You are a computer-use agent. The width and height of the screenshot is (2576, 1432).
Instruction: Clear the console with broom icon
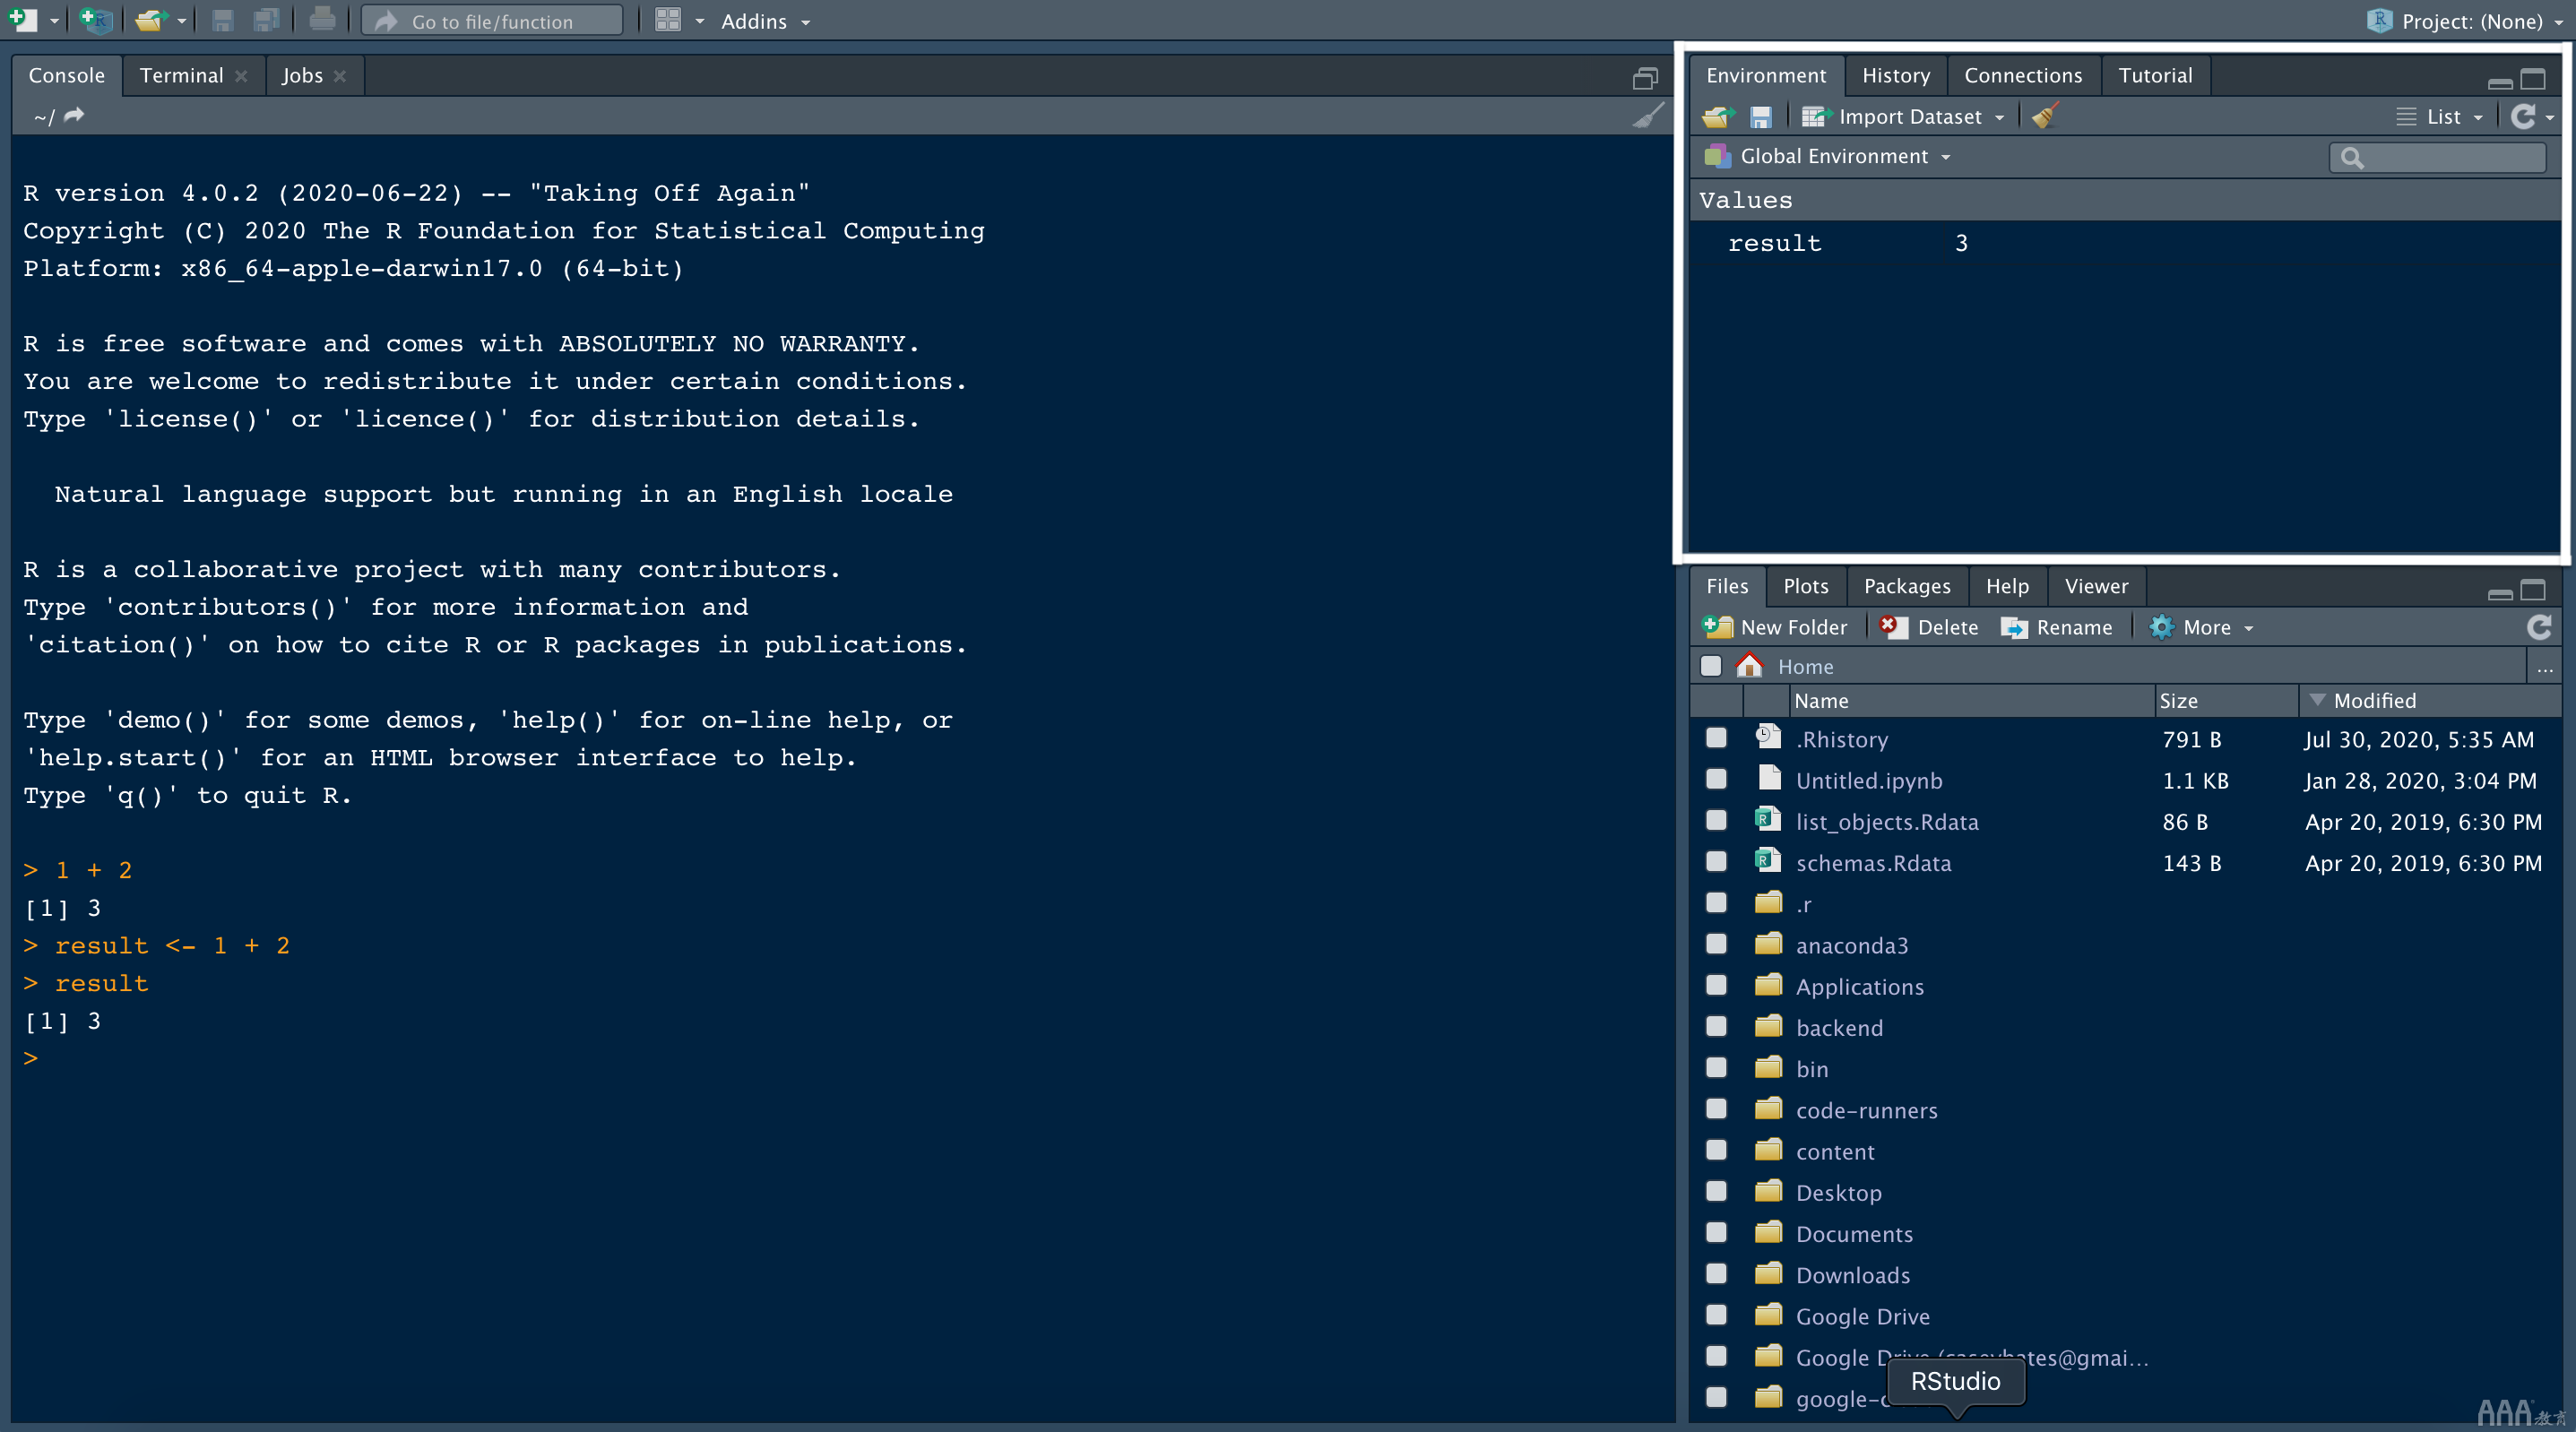point(1648,116)
